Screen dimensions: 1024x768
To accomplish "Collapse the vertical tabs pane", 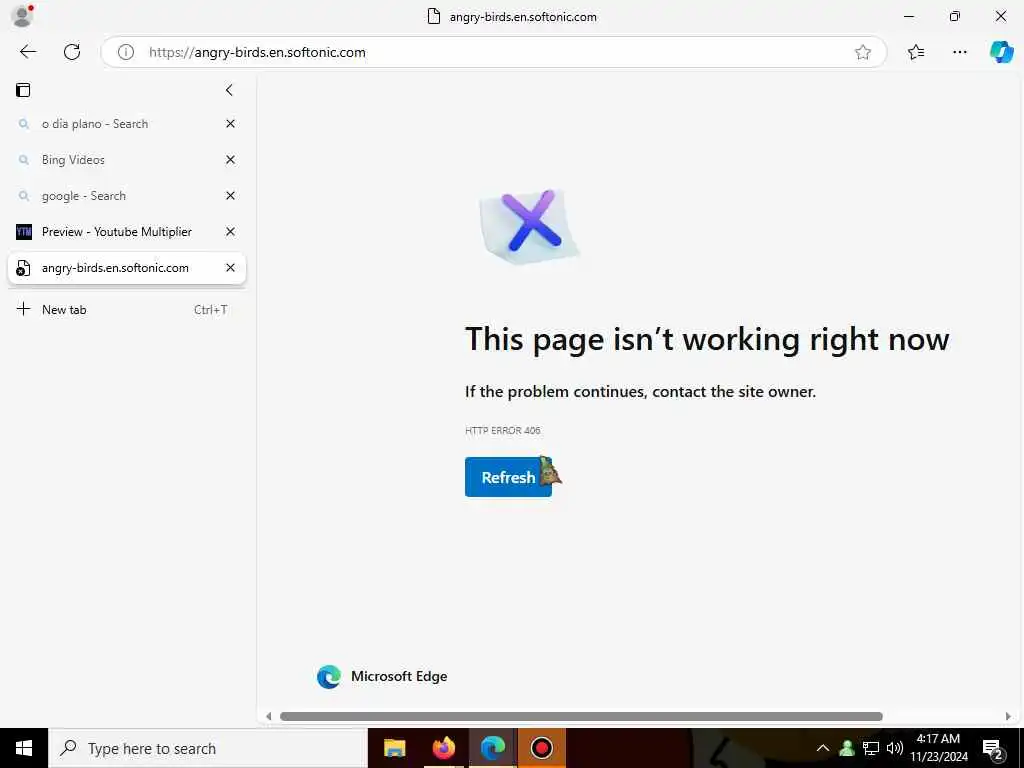I will (x=229, y=90).
